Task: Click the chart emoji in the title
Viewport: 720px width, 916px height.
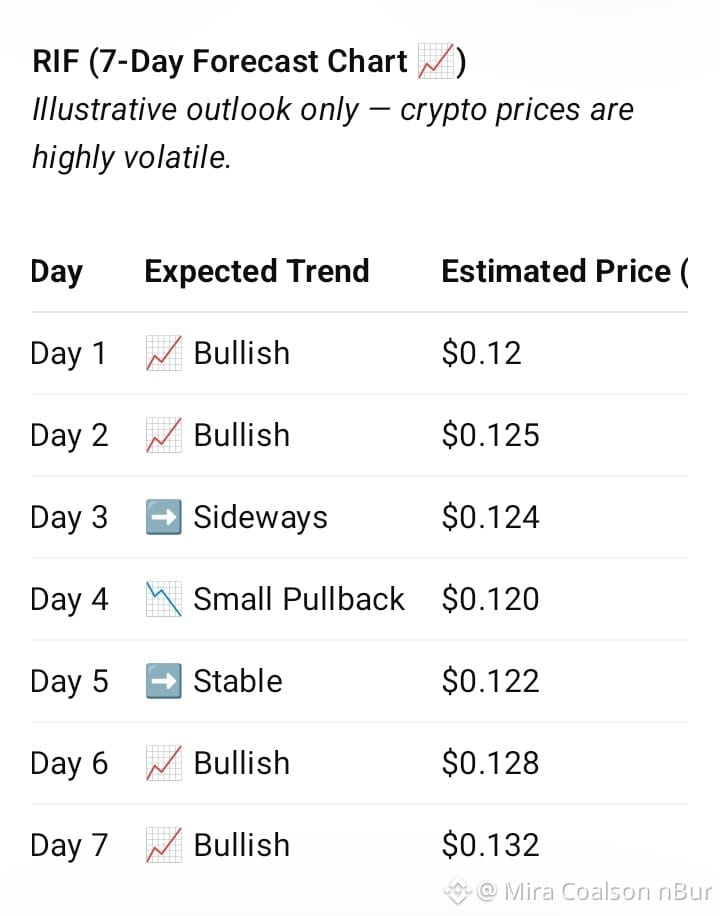Action: (x=436, y=61)
